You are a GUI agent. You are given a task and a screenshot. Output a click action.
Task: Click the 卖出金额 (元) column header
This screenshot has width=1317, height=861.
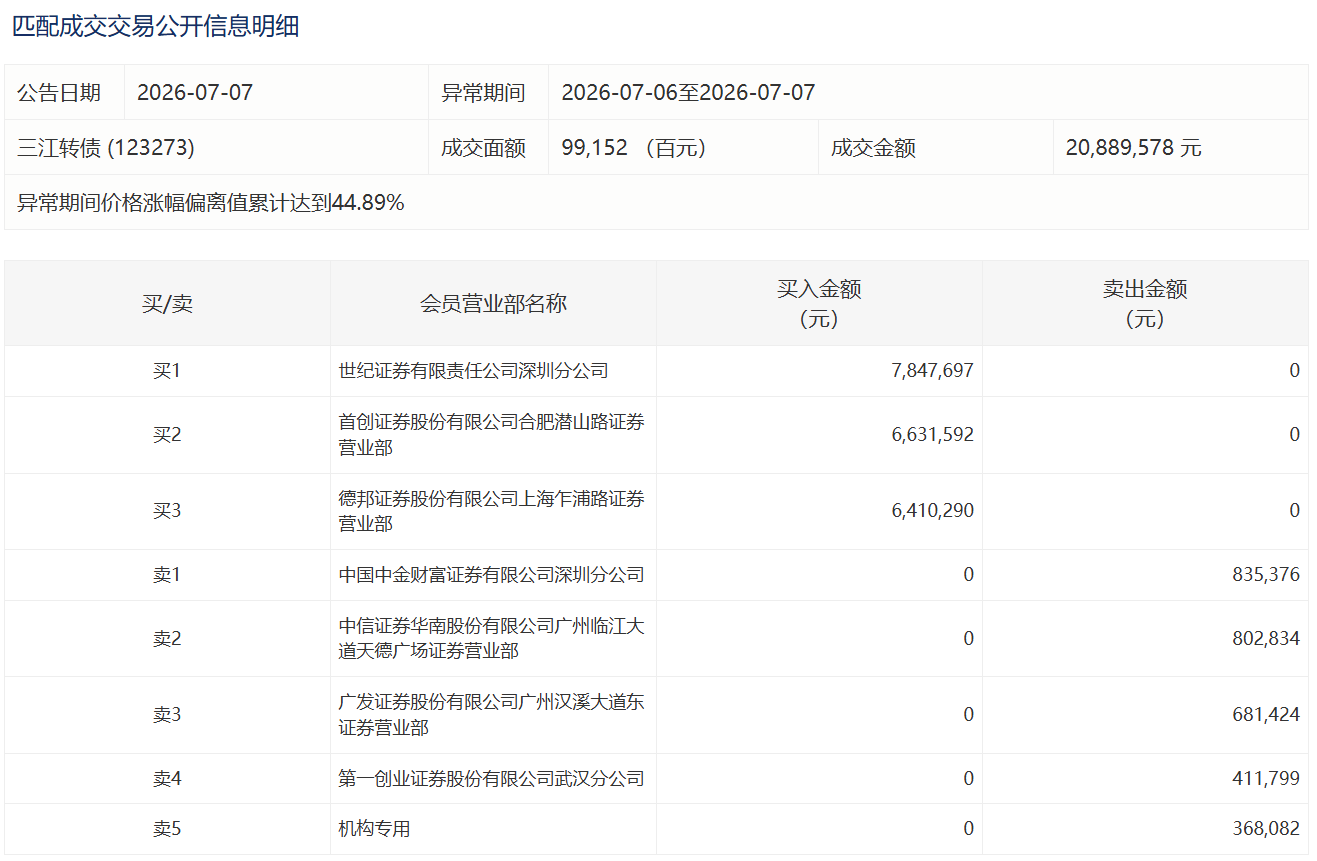click(x=1145, y=304)
